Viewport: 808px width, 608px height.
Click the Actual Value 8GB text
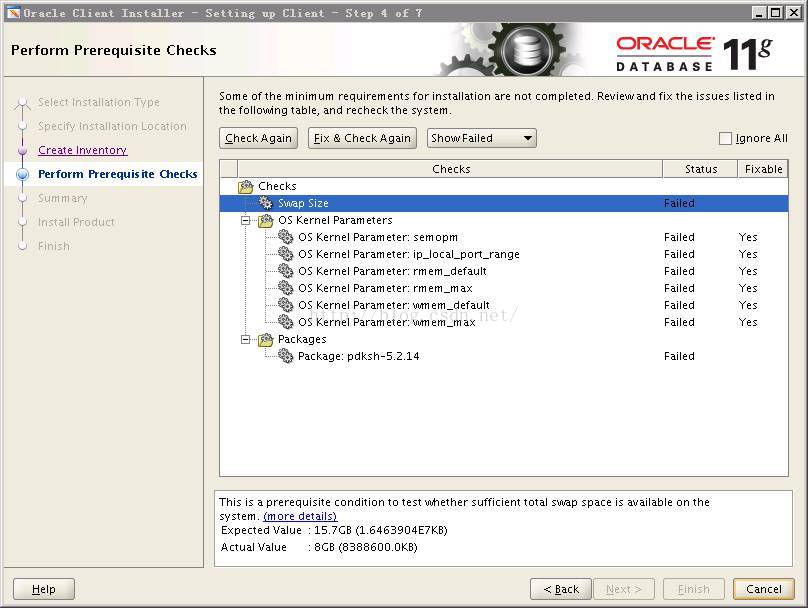pyautogui.click(x=319, y=547)
